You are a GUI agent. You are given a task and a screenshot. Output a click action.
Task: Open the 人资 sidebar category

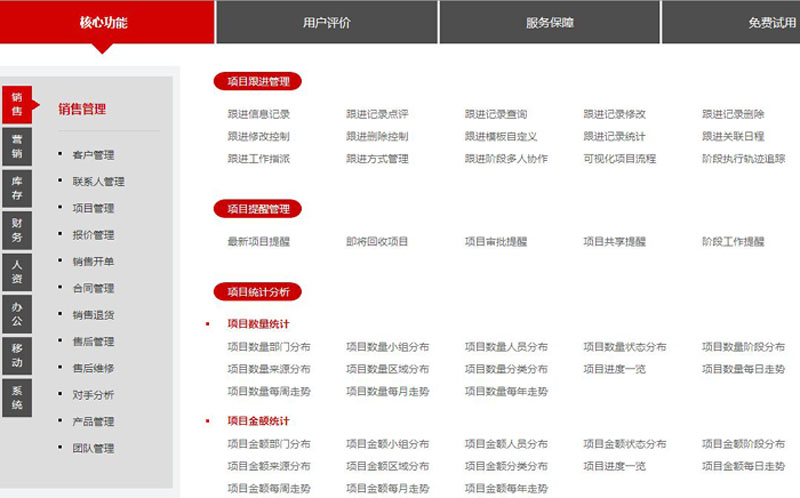[17, 272]
